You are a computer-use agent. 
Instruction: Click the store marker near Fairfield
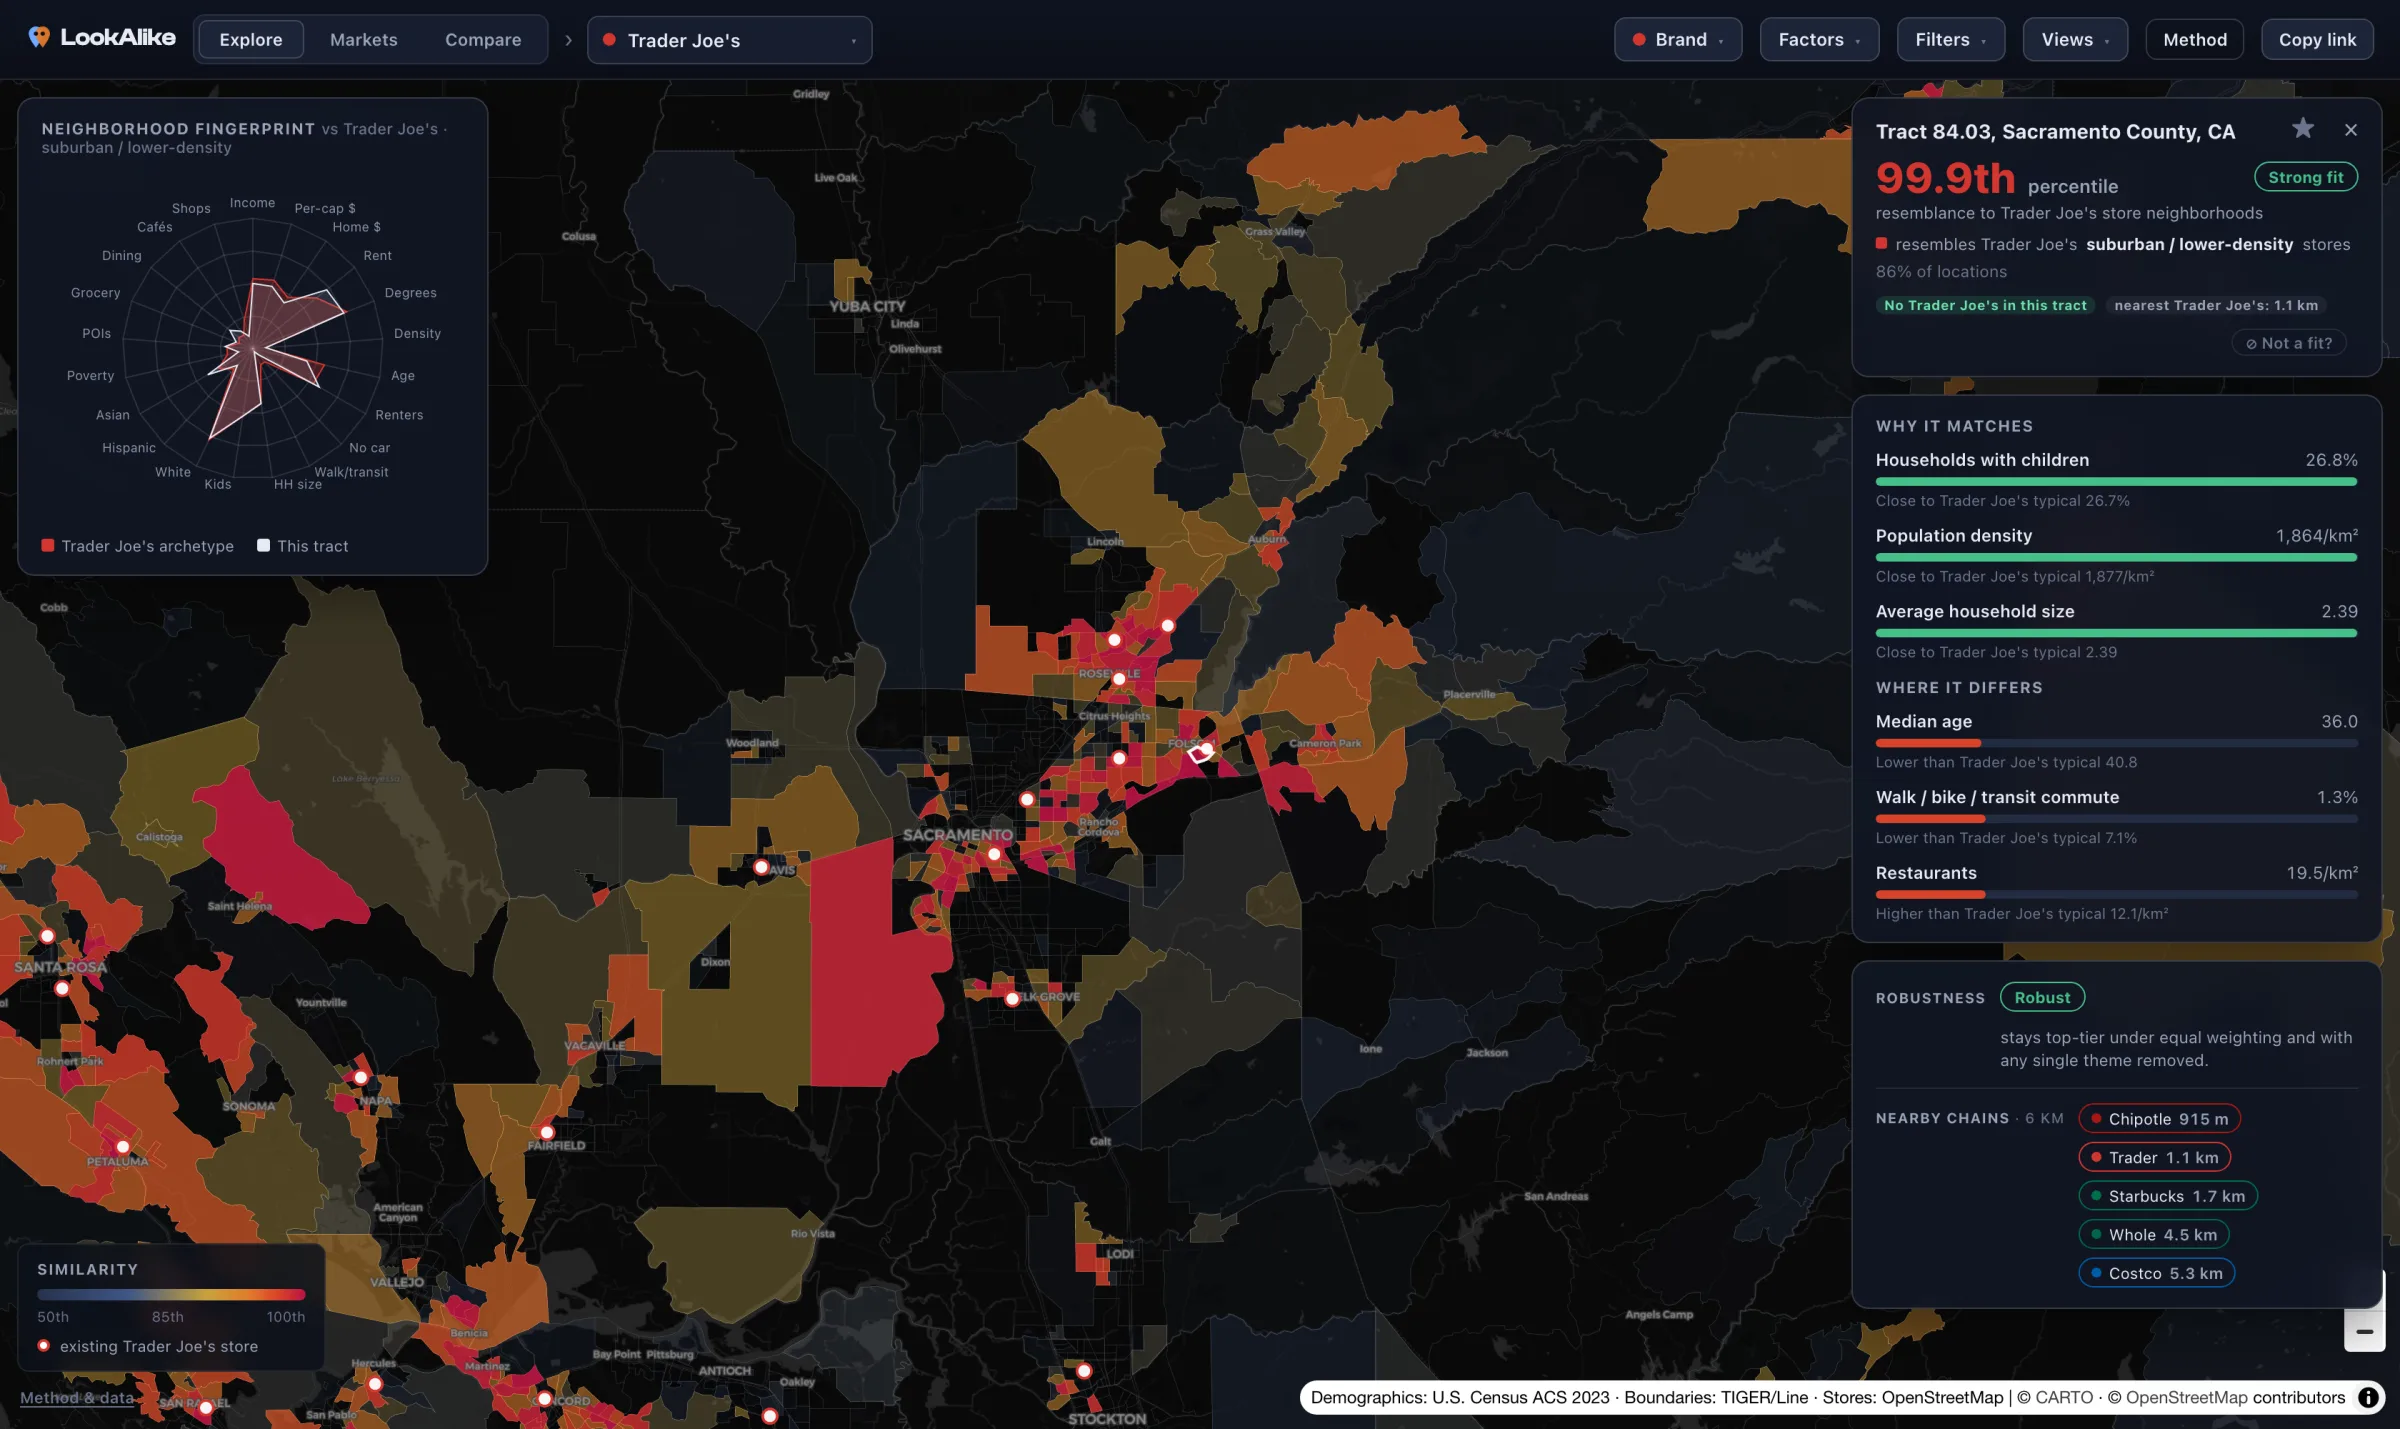(x=547, y=1132)
